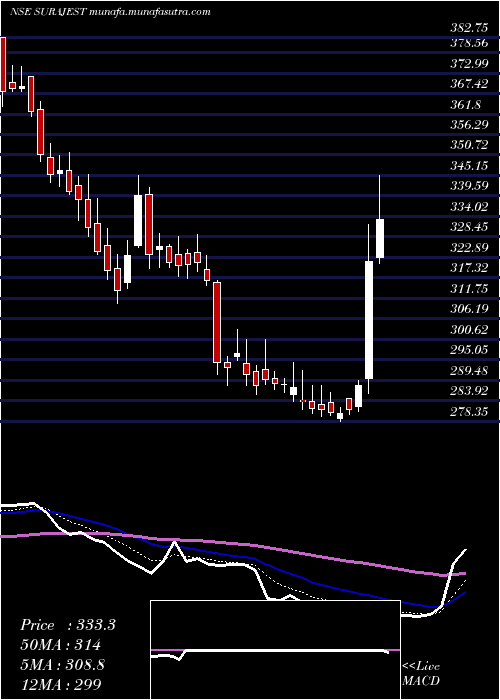The height and width of the screenshot is (700, 500).
Task: Click the 378.56 price axis label
Action: [469, 43]
